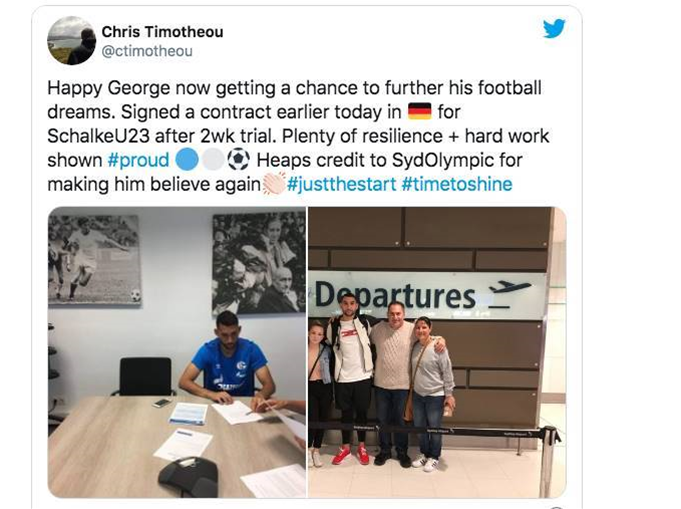The height and width of the screenshot is (509, 681).
Task: Click the white circle emoji
Action: pos(213,159)
